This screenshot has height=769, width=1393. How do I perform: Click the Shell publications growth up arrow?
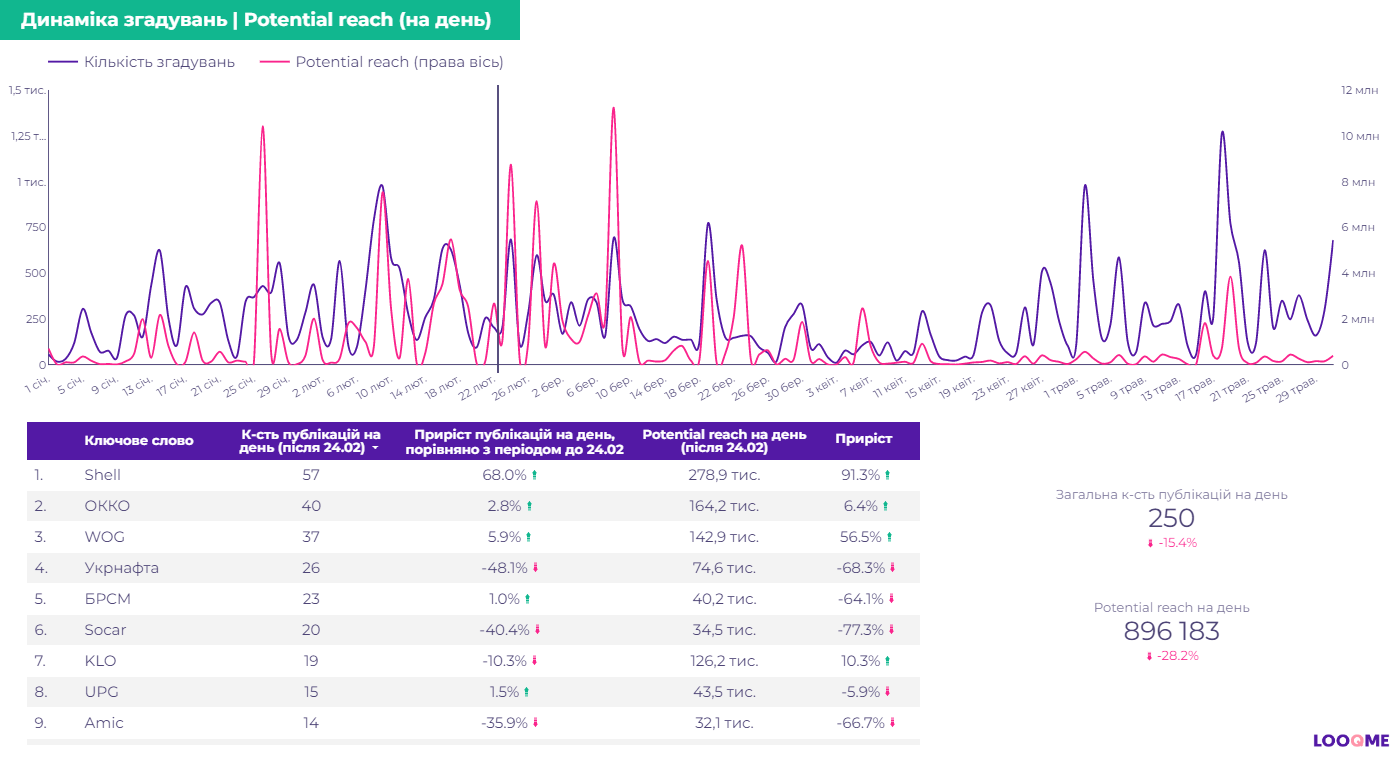[534, 475]
